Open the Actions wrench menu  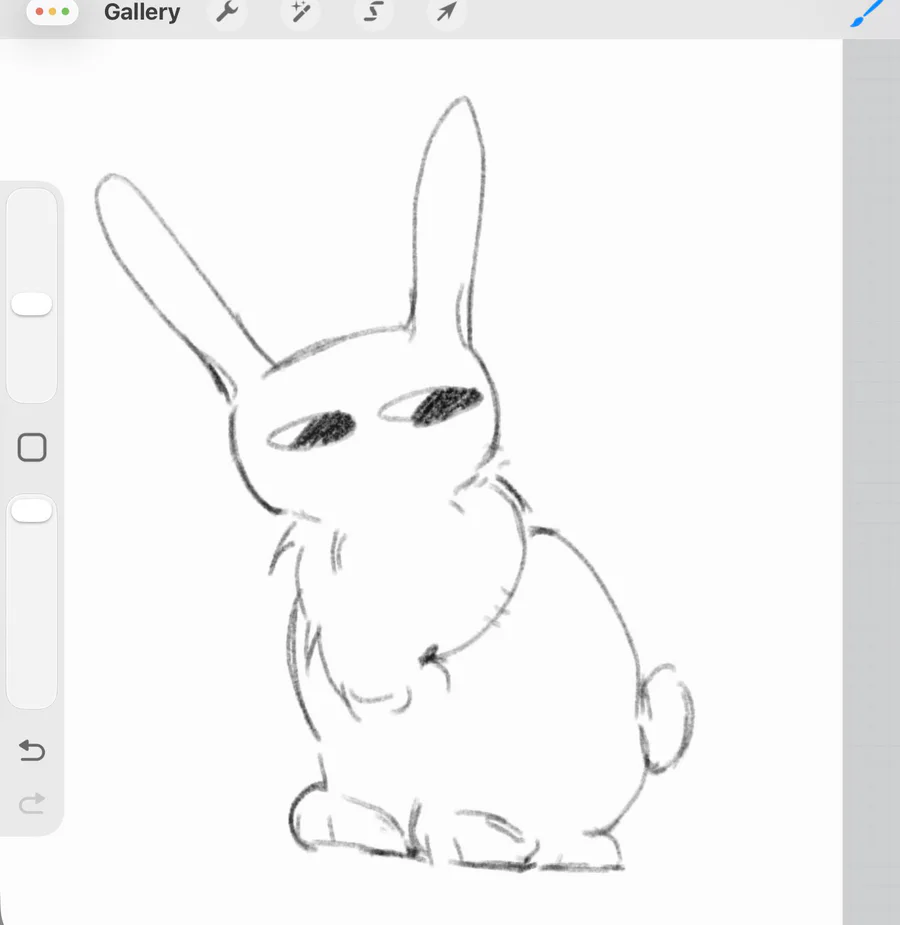(227, 11)
